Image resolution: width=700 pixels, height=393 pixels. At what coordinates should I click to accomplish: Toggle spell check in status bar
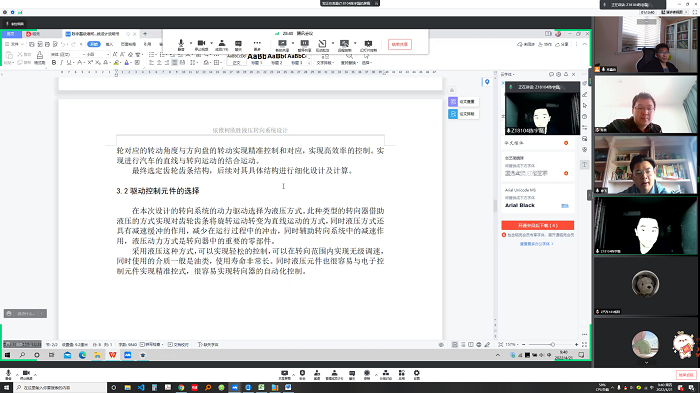pyautogui.click(x=151, y=345)
